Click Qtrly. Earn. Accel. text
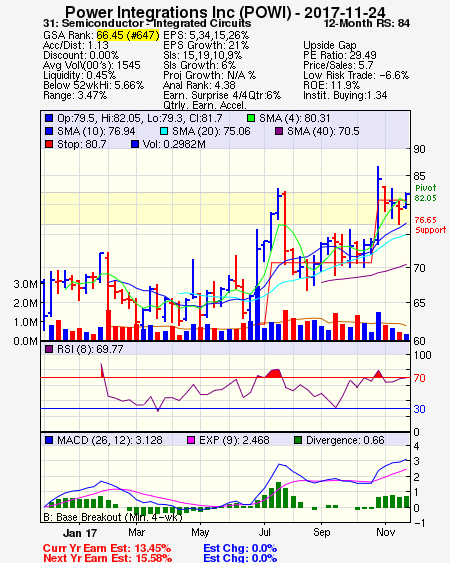Screen dimensions: 450x563 coord(205,105)
